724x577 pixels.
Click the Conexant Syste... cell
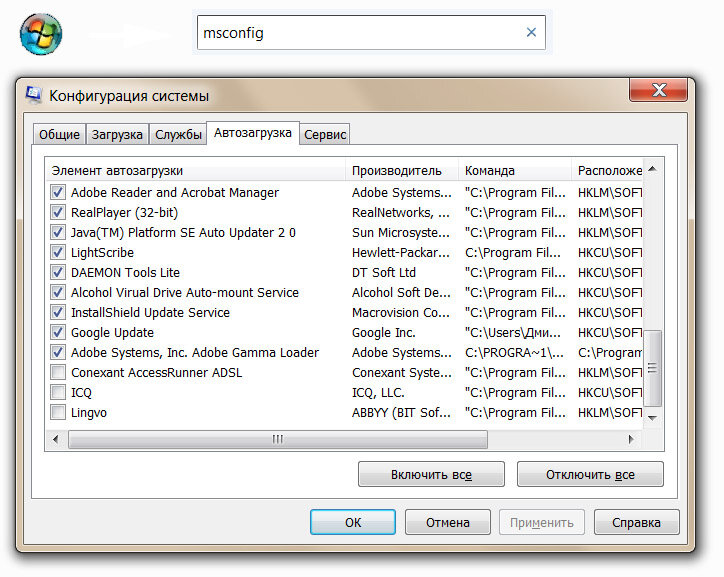tap(402, 373)
